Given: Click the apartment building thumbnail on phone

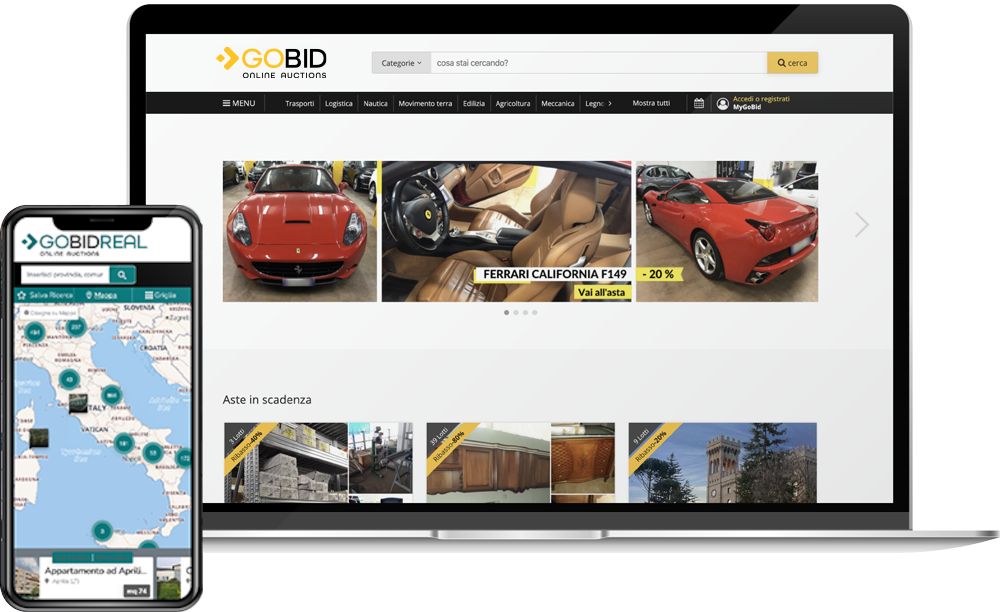Looking at the screenshot, I should click(27, 578).
